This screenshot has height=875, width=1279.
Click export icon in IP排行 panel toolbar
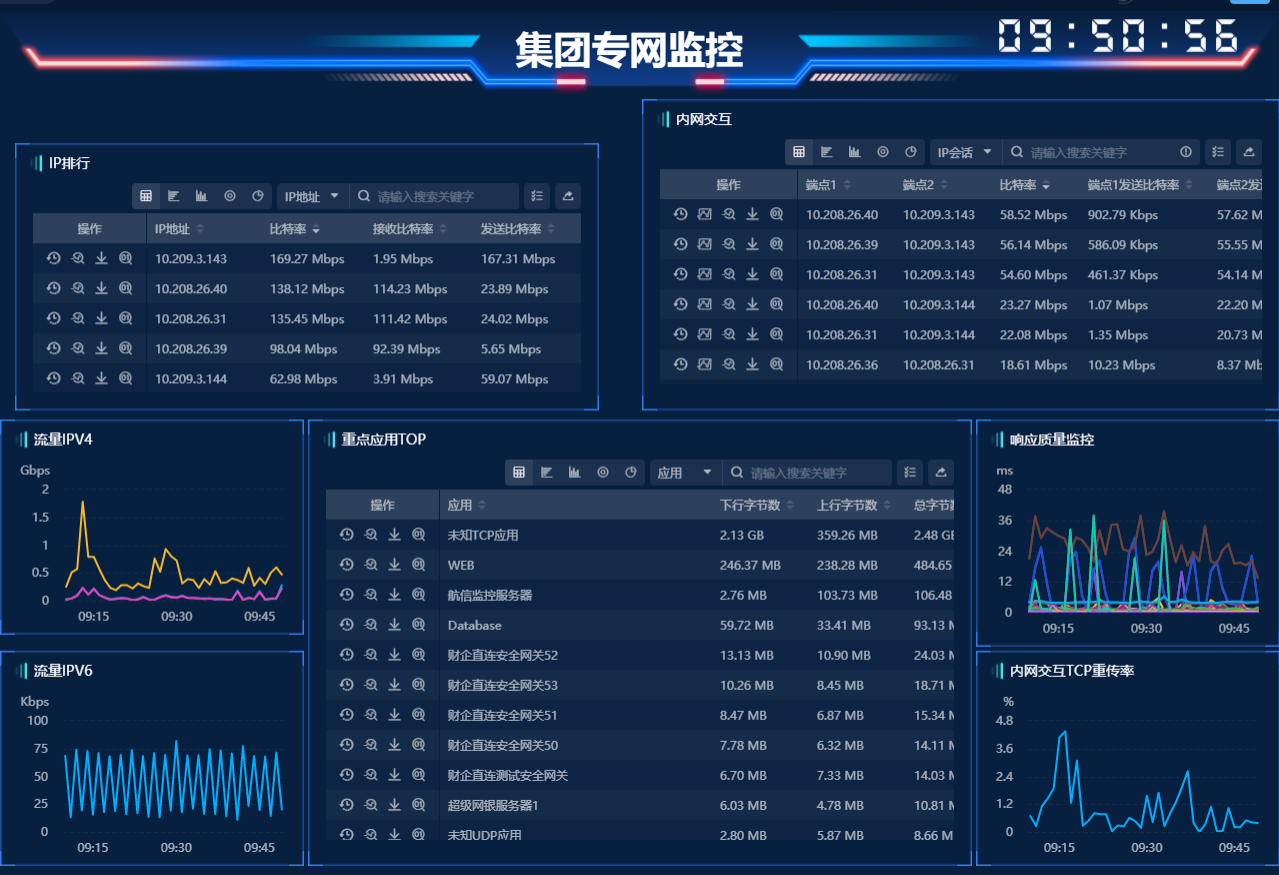[x=568, y=197]
